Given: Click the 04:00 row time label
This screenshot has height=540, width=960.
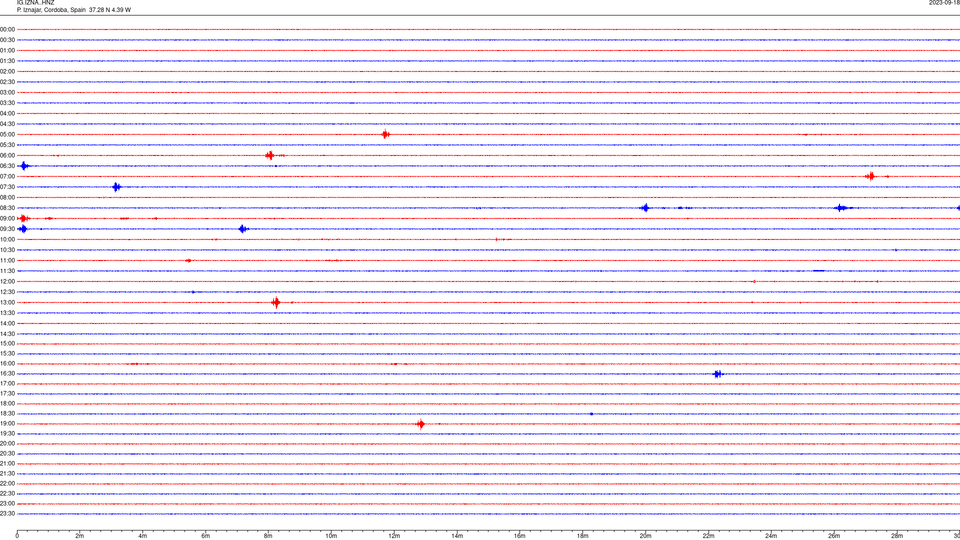Looking at the screenshot, I should 7,113.
